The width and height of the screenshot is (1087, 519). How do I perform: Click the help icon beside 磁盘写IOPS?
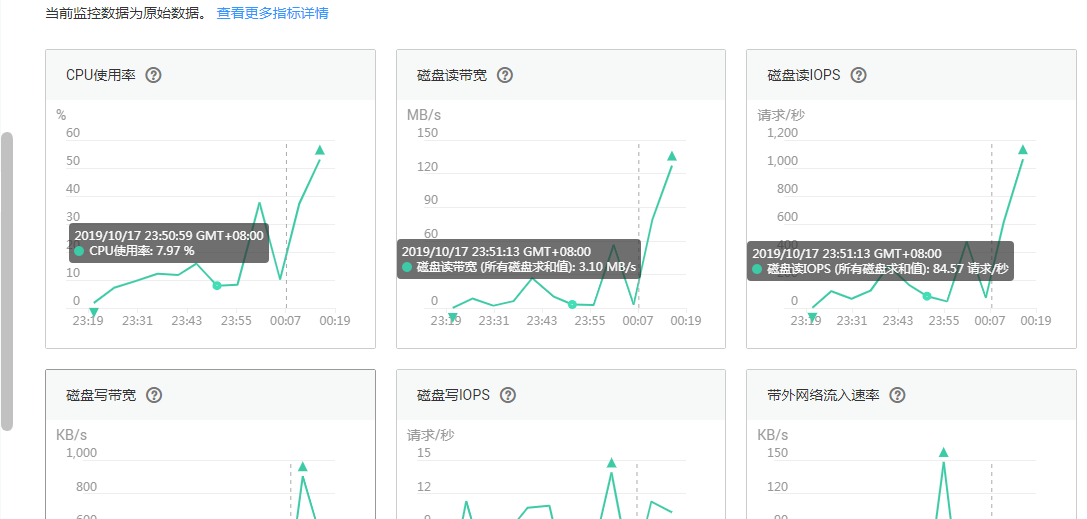click(x=508, y=395)
